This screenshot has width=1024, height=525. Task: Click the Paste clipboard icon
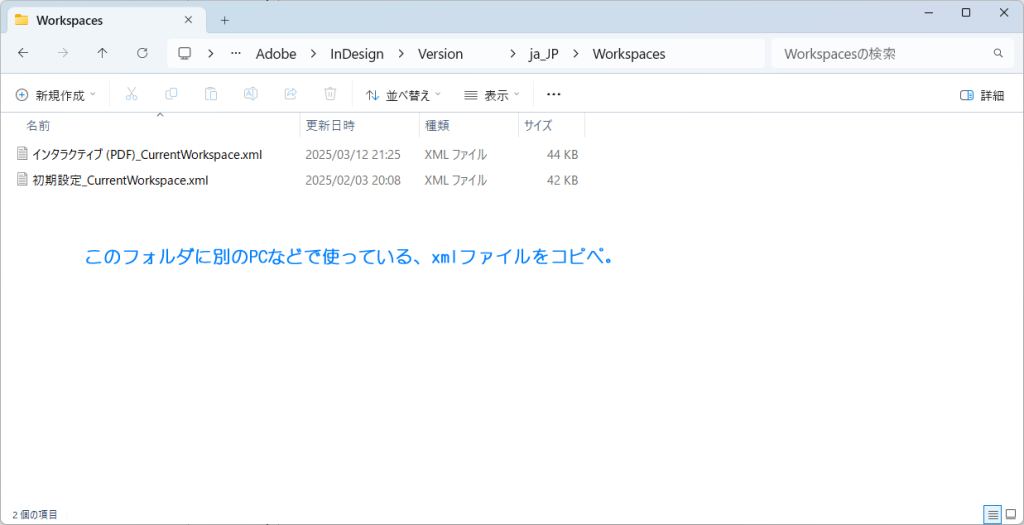pyautogui.click(x=211, y=94)
